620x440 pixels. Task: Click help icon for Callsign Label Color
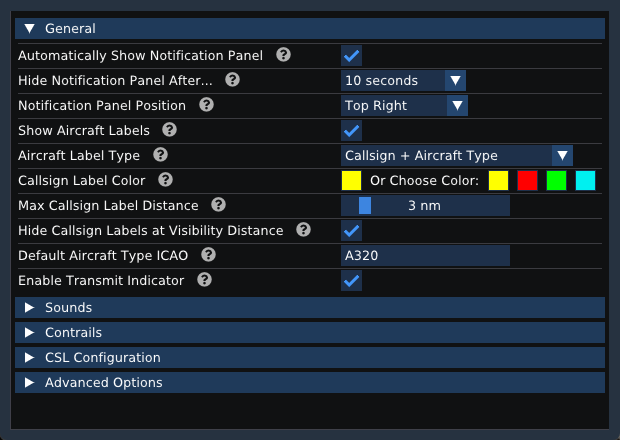165,179
